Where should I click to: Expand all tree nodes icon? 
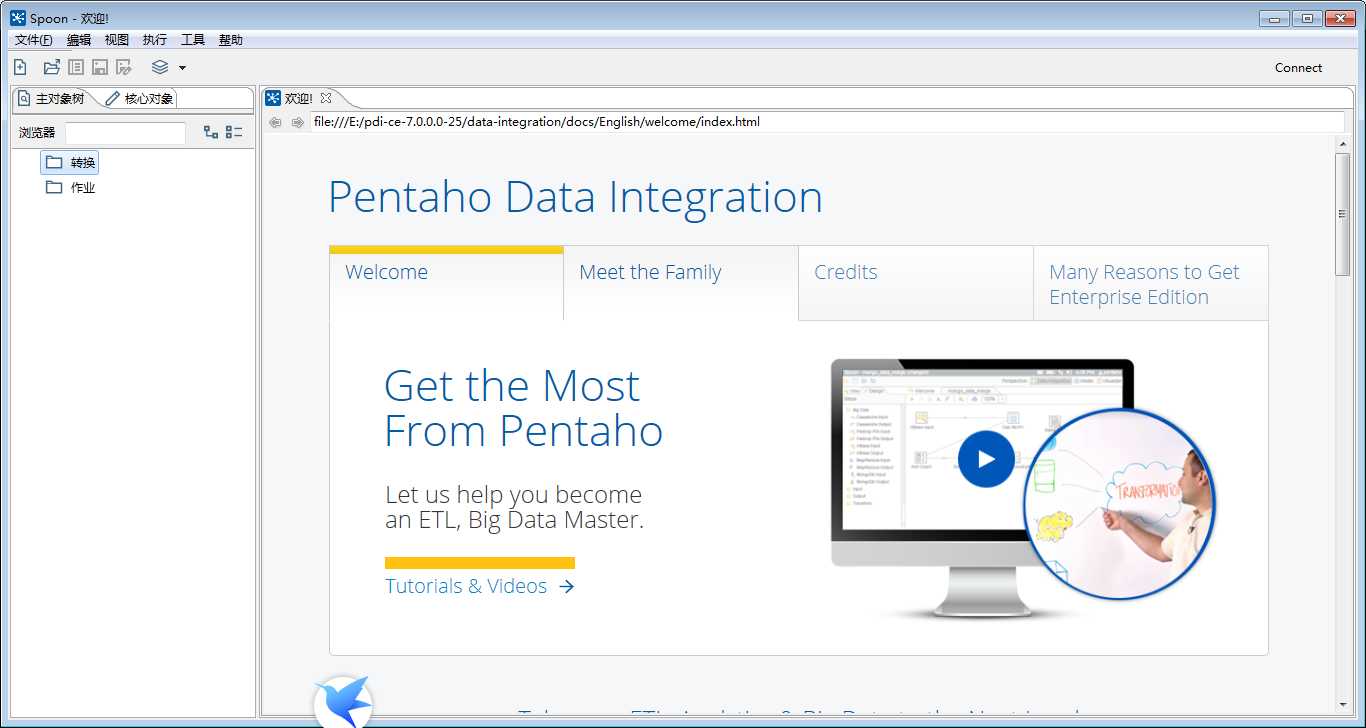coord(211,132)
